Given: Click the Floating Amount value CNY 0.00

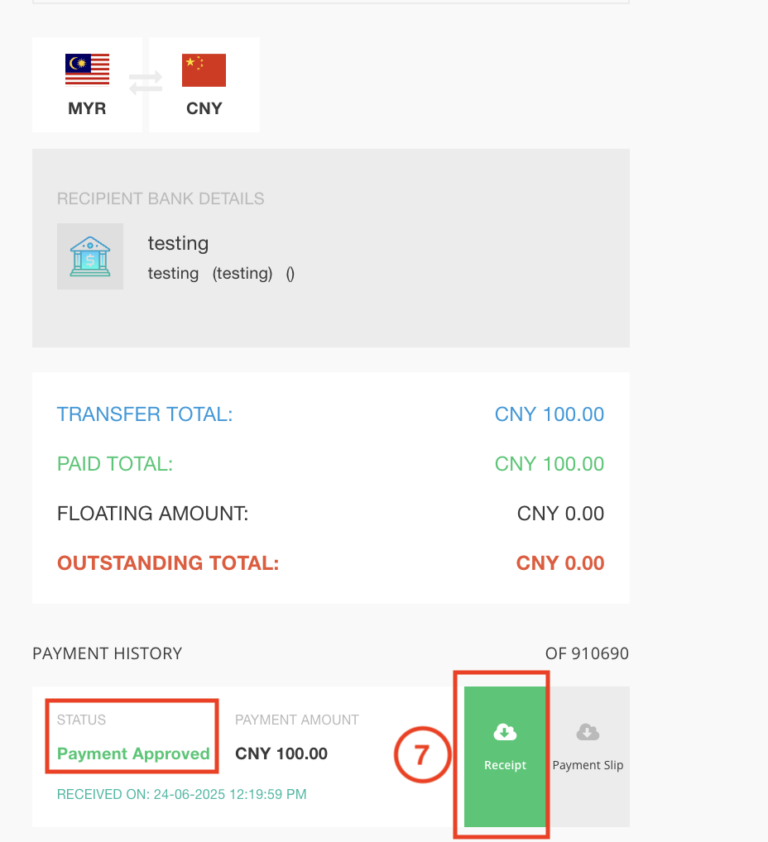Looking at the screenshot, I should click(x=560, y=514).
